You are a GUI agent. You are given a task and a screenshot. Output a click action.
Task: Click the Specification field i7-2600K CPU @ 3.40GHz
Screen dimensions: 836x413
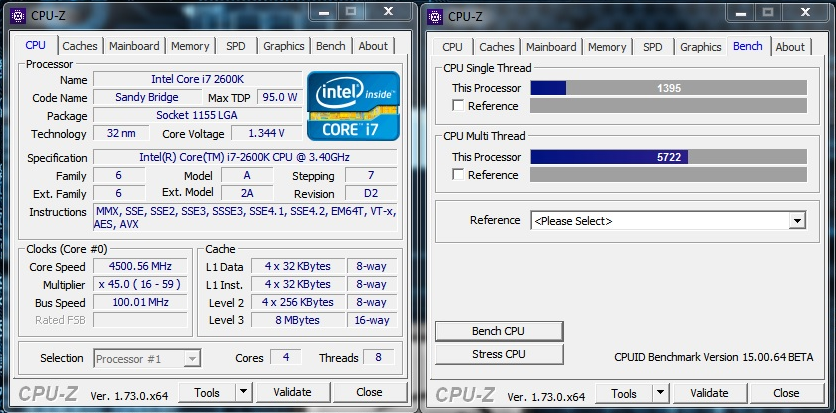point(245,157)
